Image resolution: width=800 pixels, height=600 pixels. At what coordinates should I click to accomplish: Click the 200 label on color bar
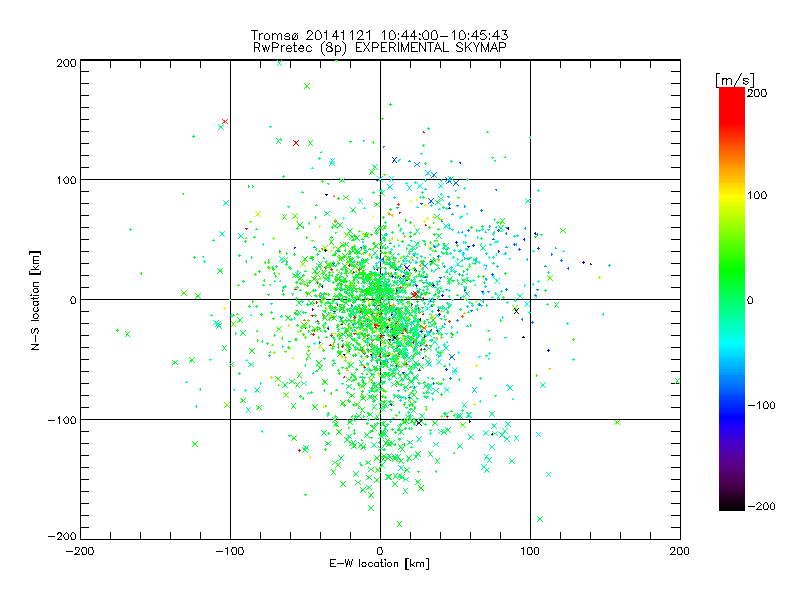click(757, 93)
